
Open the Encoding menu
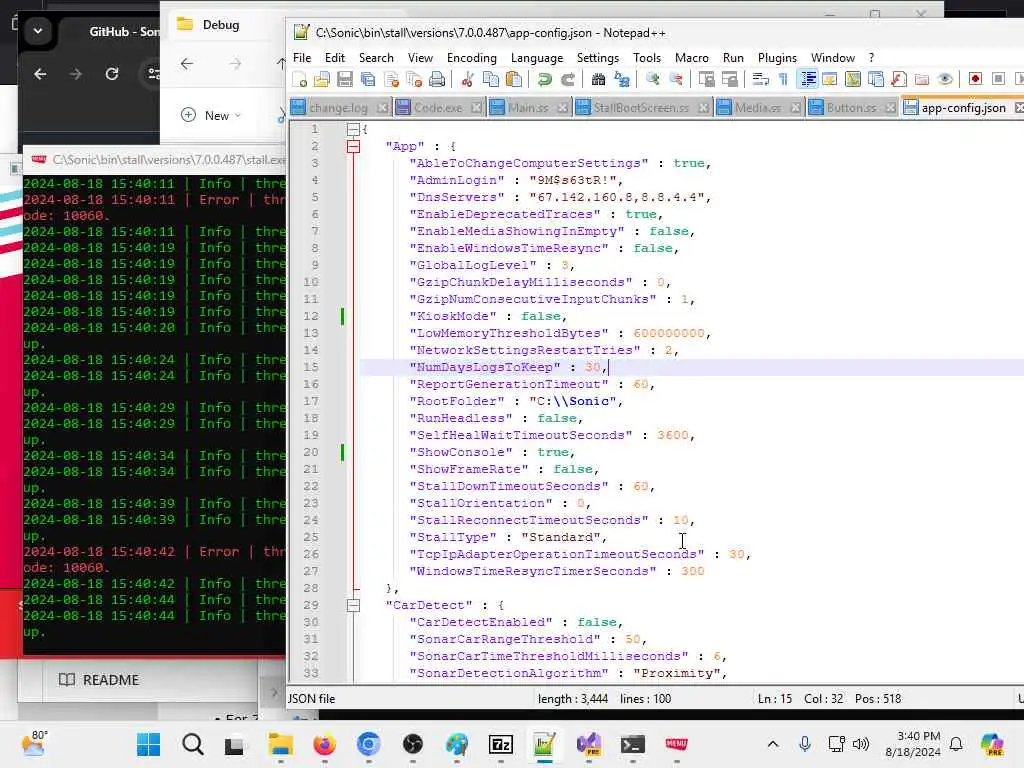coord(472,58)
